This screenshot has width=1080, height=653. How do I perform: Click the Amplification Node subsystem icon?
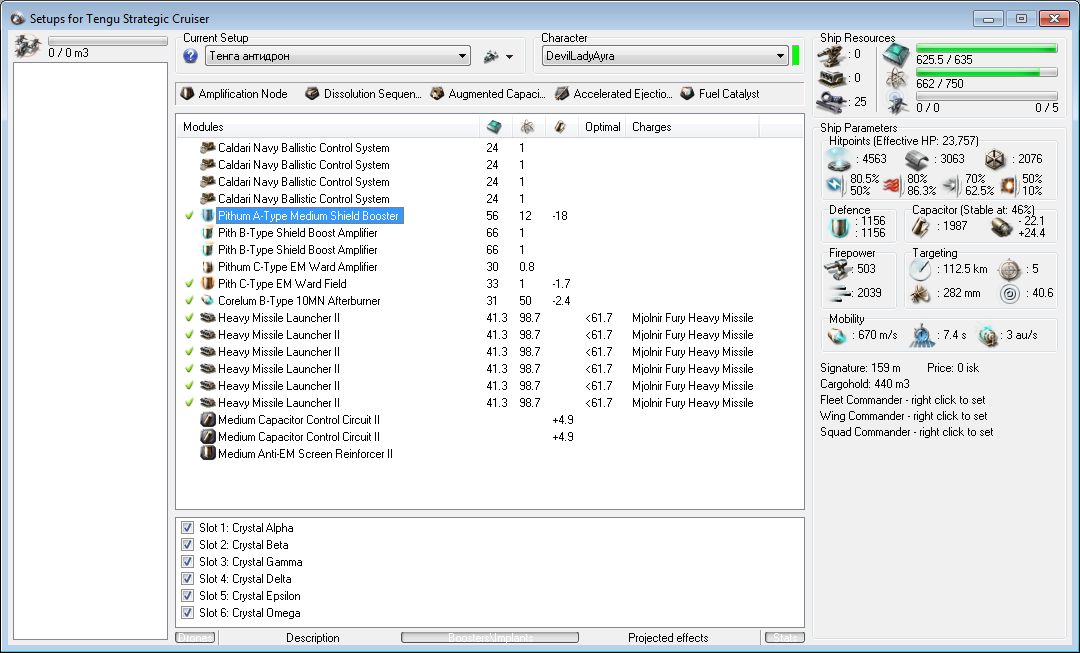(x=187, y=94)
